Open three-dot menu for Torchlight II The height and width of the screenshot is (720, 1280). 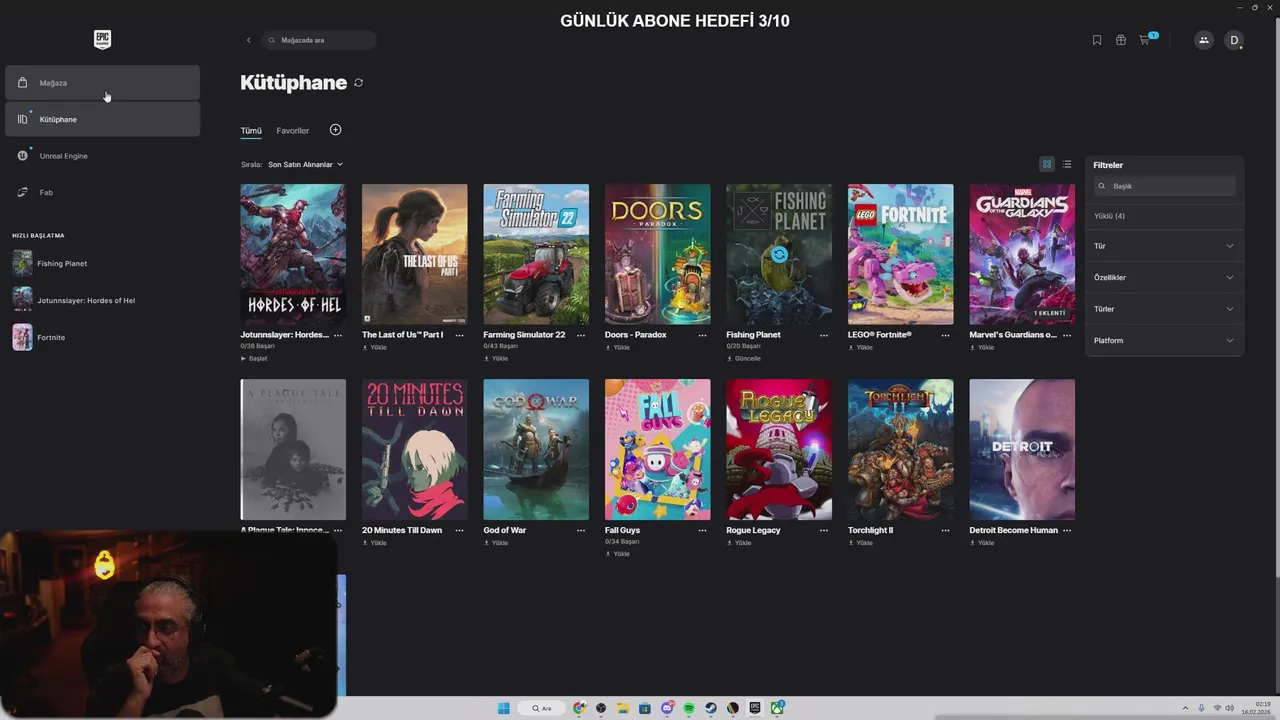coord(946,530)
